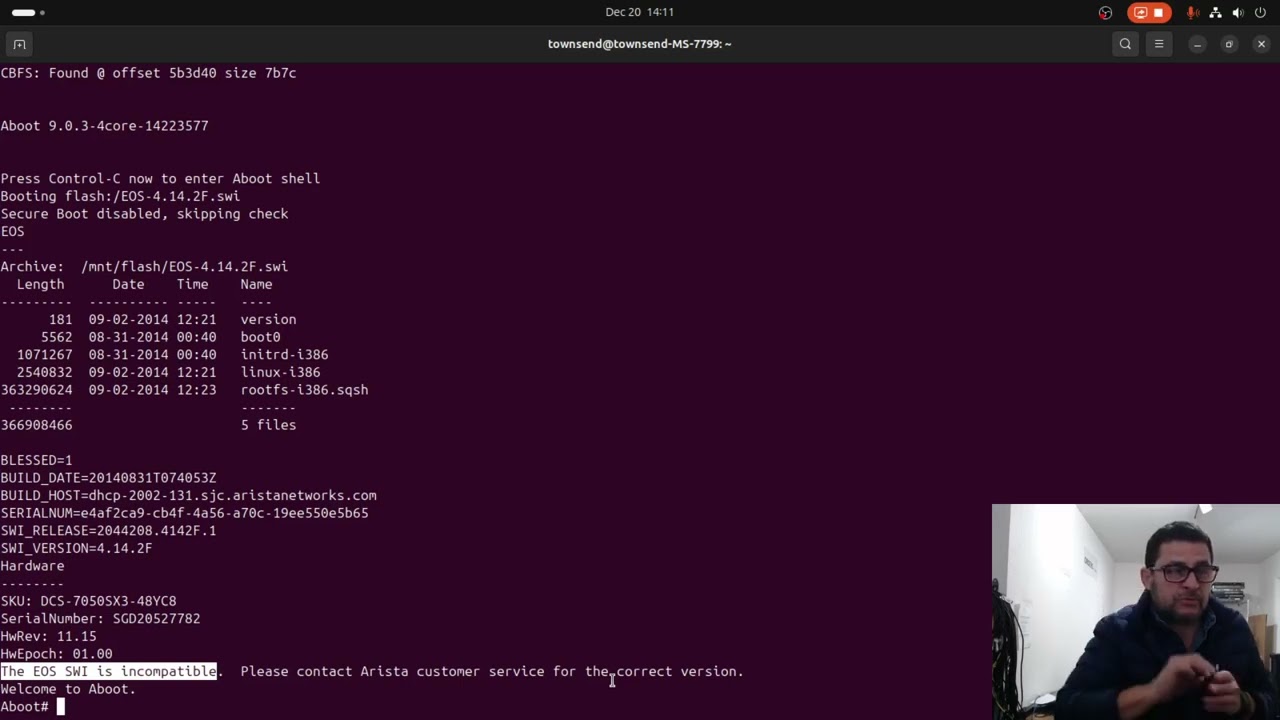Open the wired network status icon

(x=1215, y=12)
